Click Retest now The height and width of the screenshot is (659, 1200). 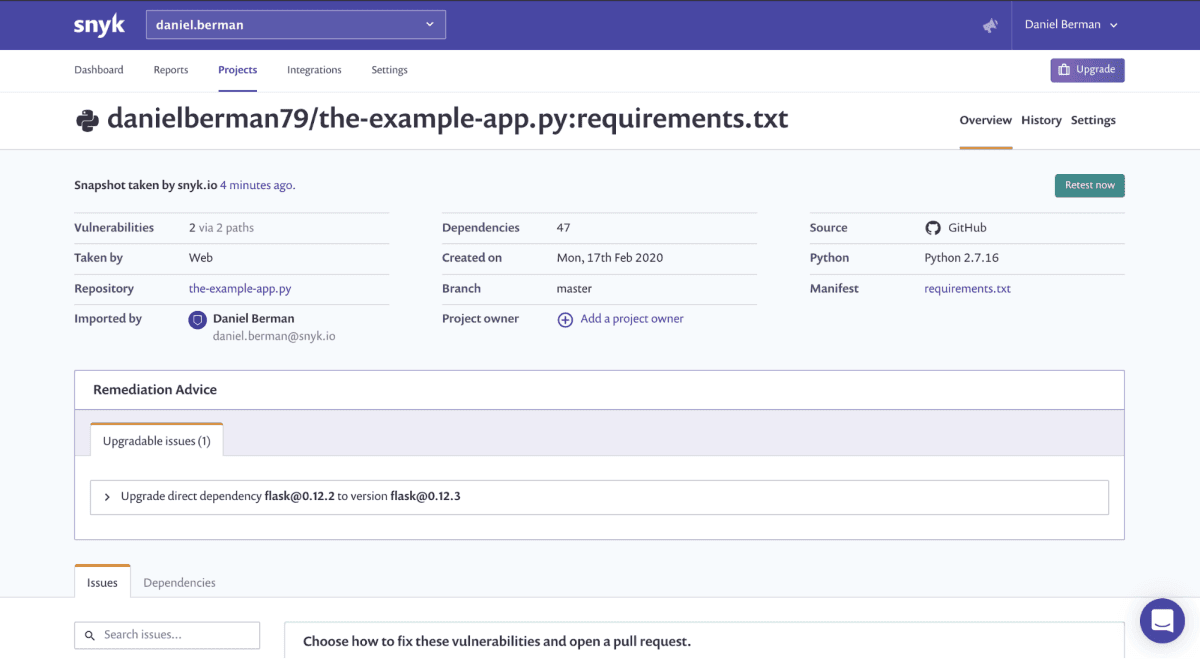[1089, 185]
